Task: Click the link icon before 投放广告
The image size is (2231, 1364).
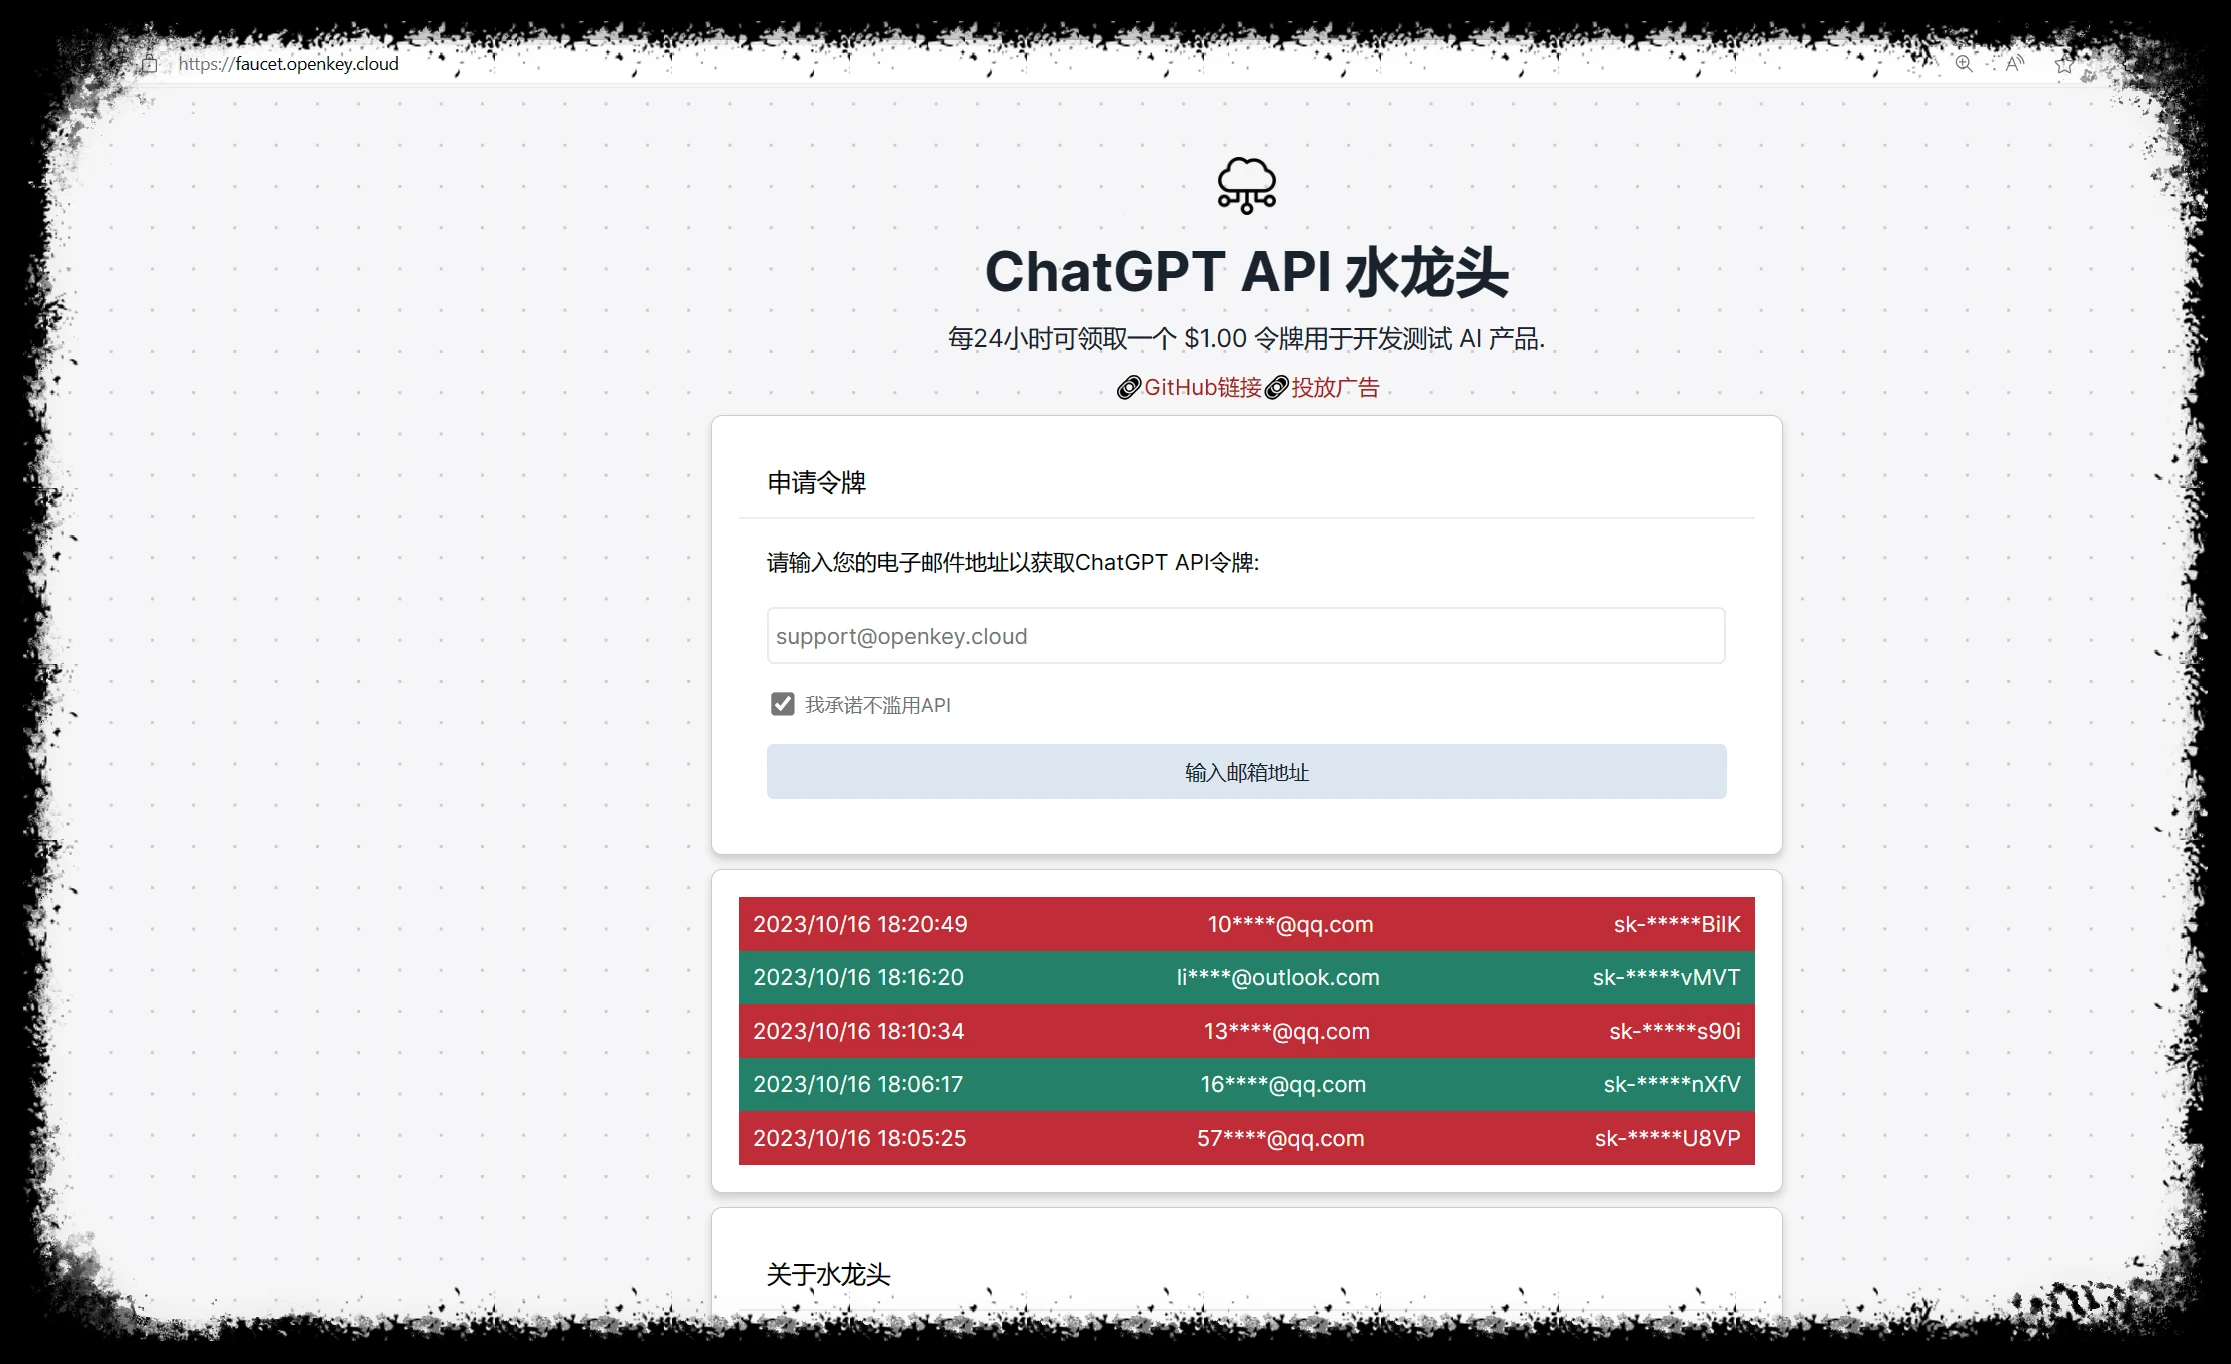Action: coord(1277,388)
